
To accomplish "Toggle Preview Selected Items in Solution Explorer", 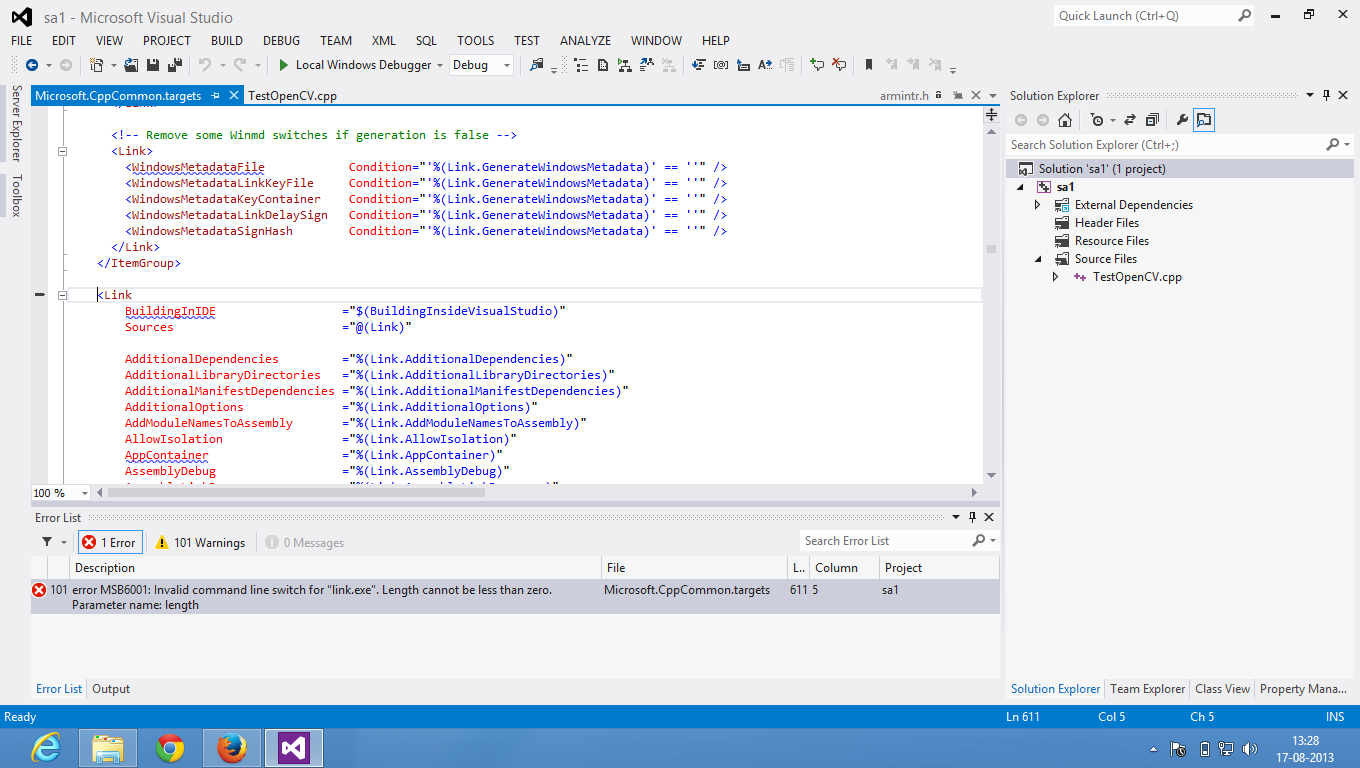I will (1204, 120).
